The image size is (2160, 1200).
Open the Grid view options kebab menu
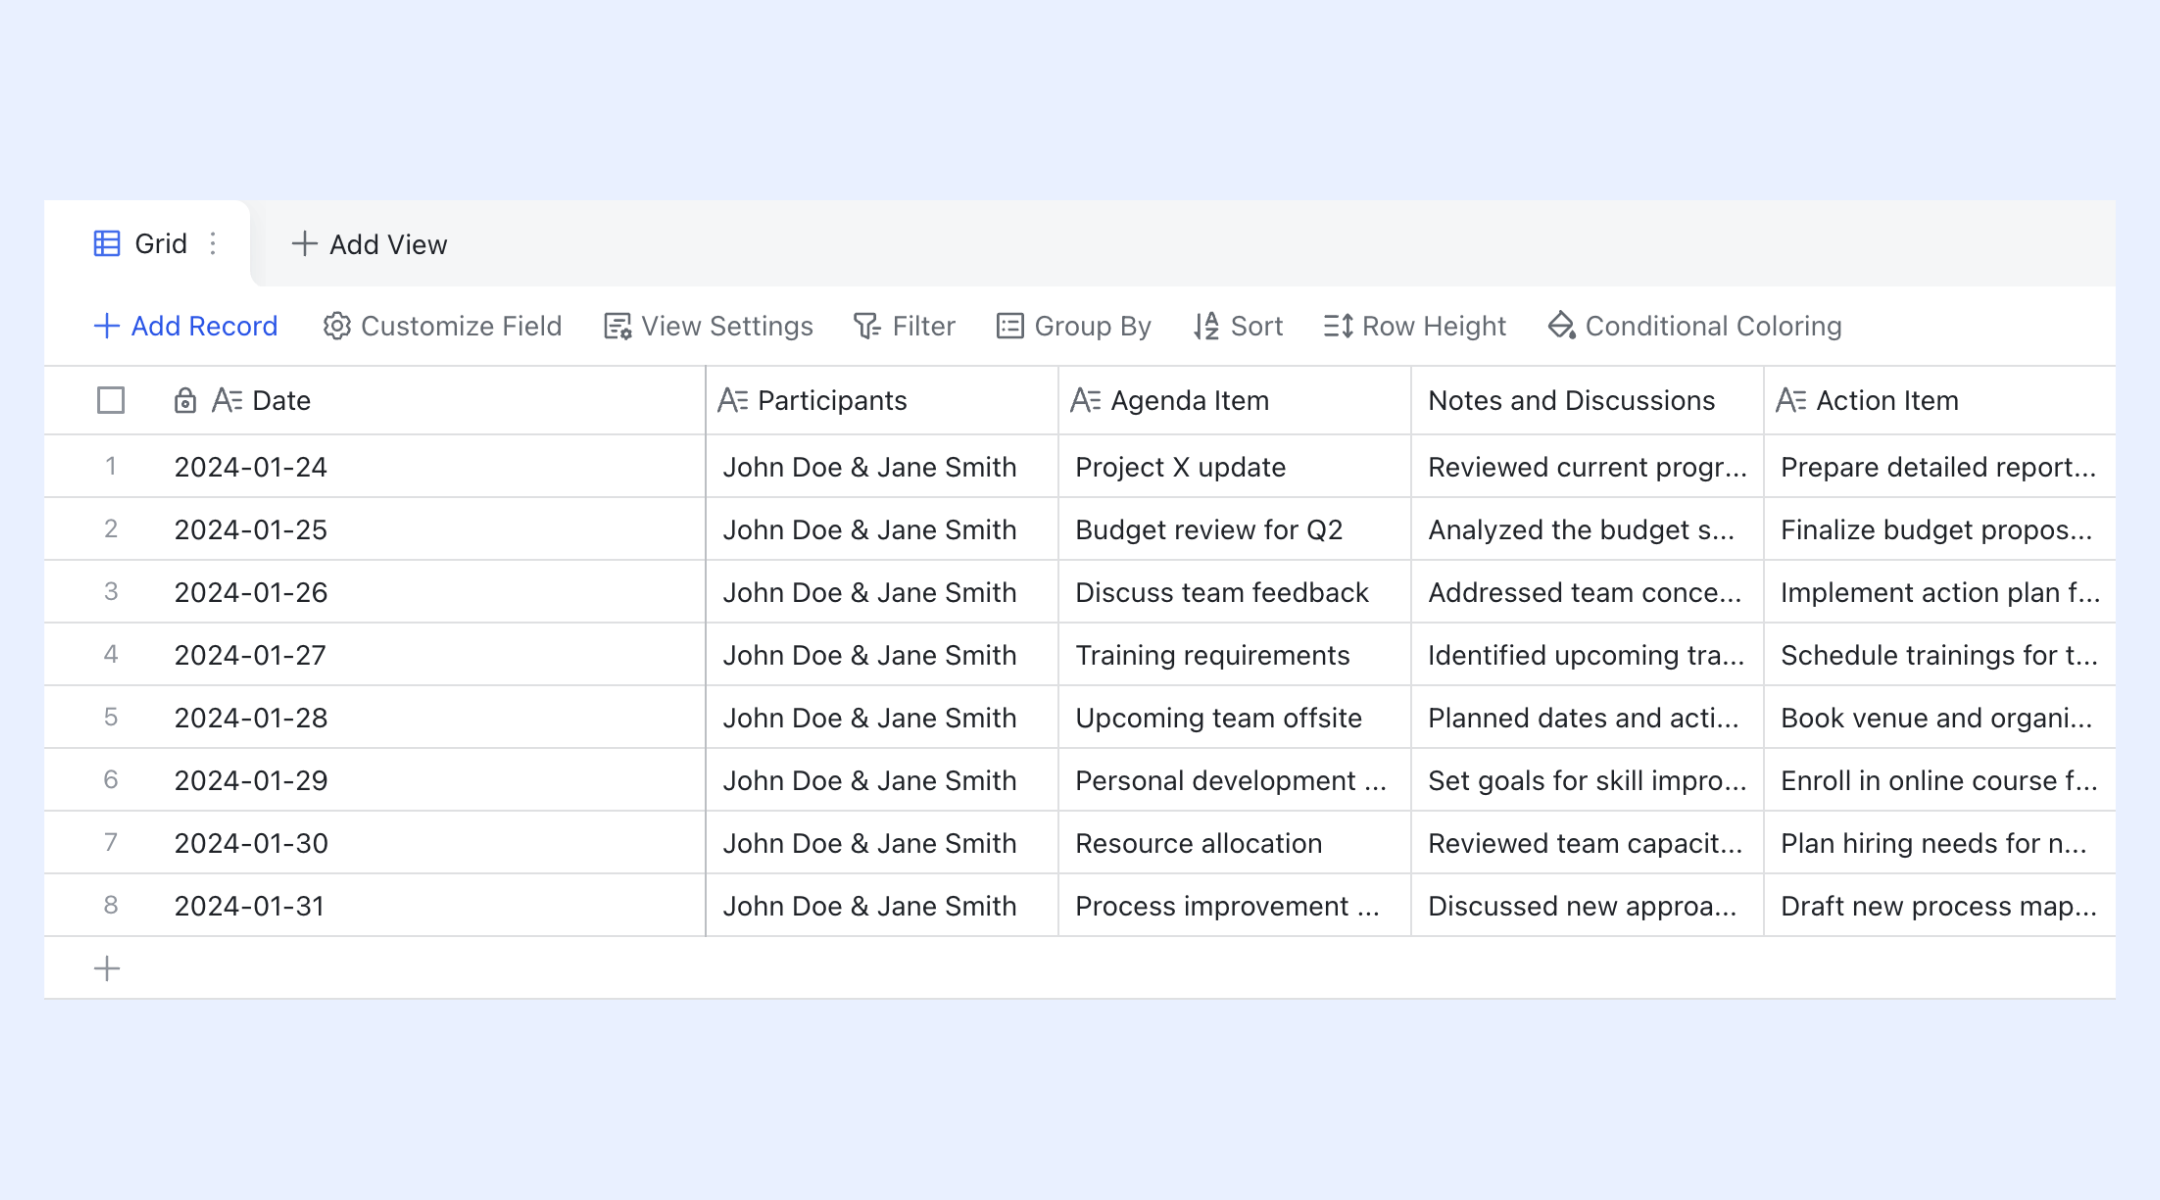click(x=213, y=244)
